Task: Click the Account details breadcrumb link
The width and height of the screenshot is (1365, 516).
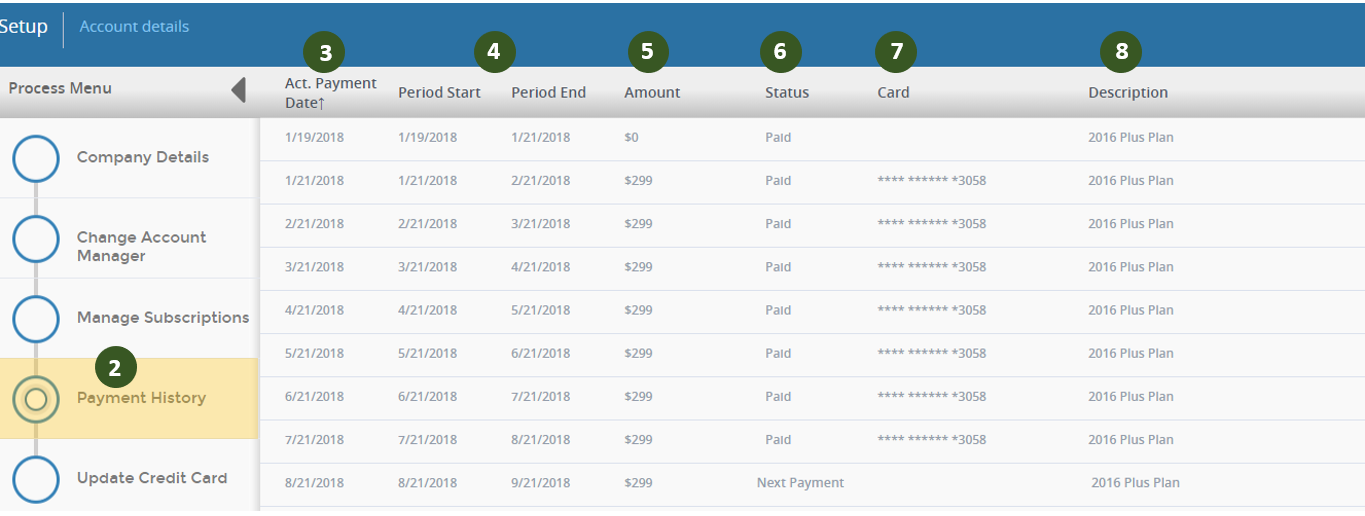Action: 134,27
